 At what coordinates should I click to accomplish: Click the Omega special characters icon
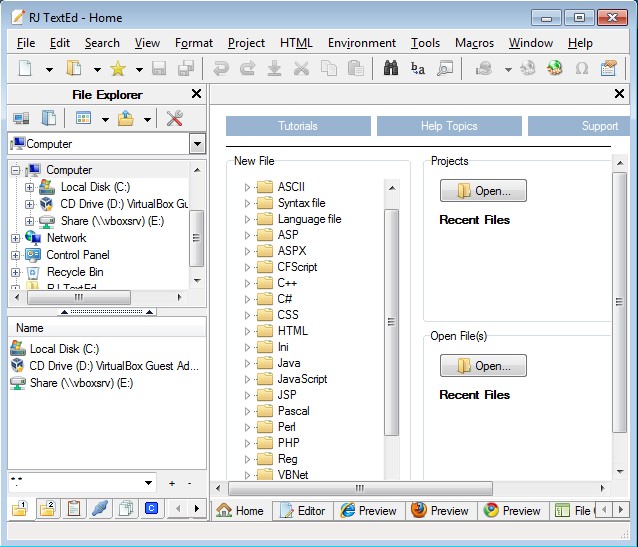[x=582, y=69]
